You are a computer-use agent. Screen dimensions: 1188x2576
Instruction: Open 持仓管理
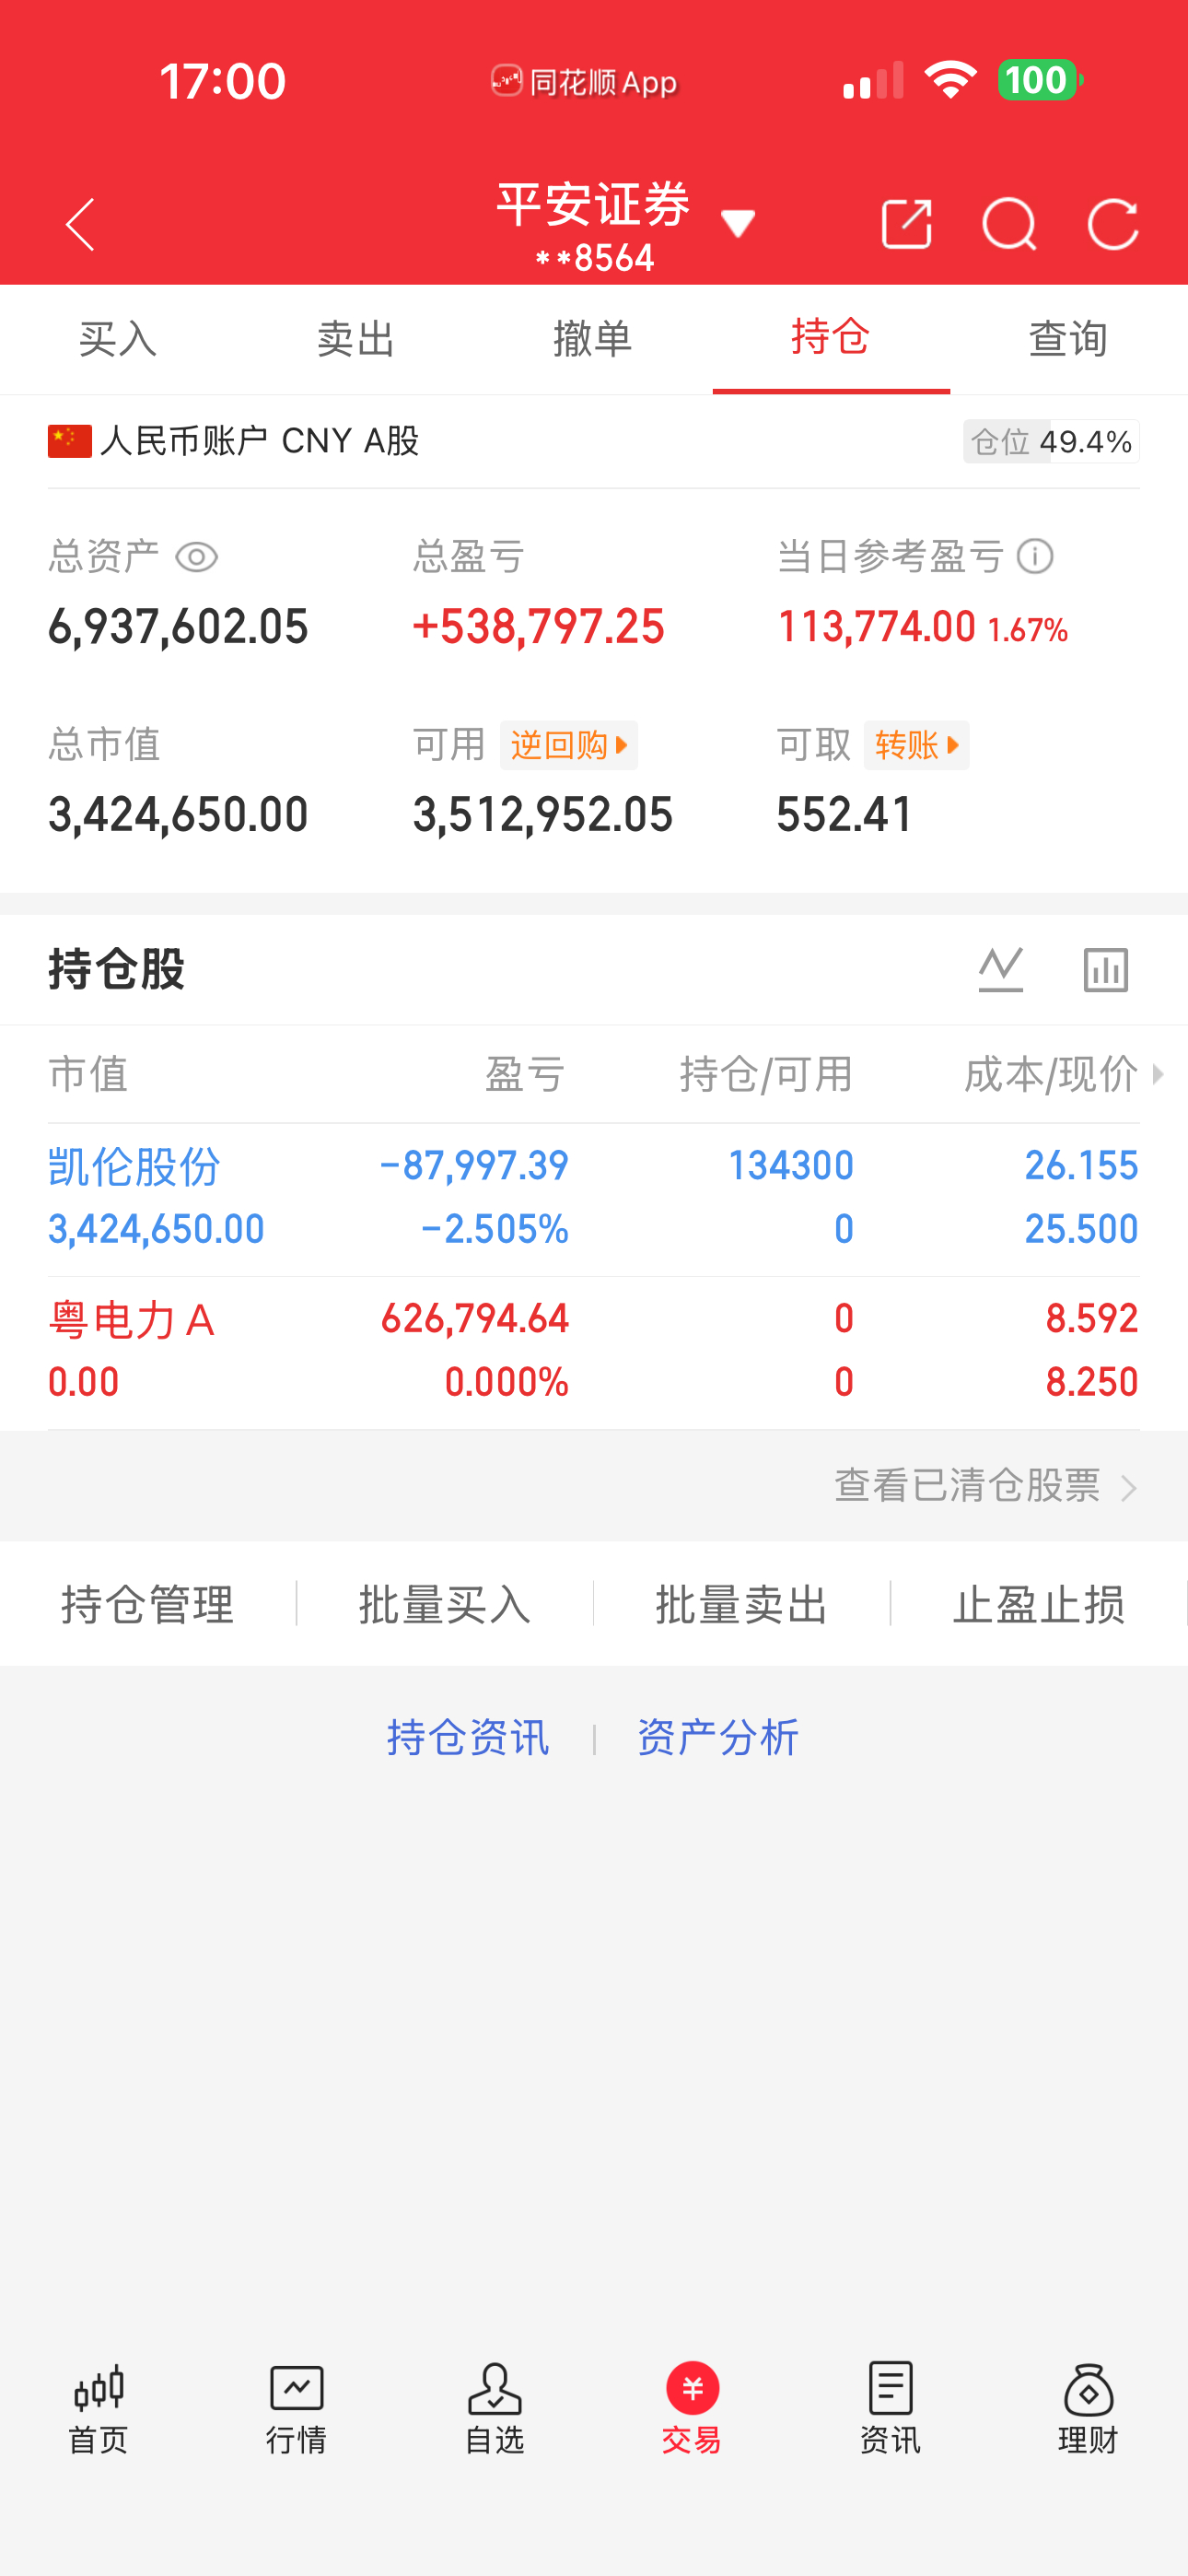point(148,1604)
